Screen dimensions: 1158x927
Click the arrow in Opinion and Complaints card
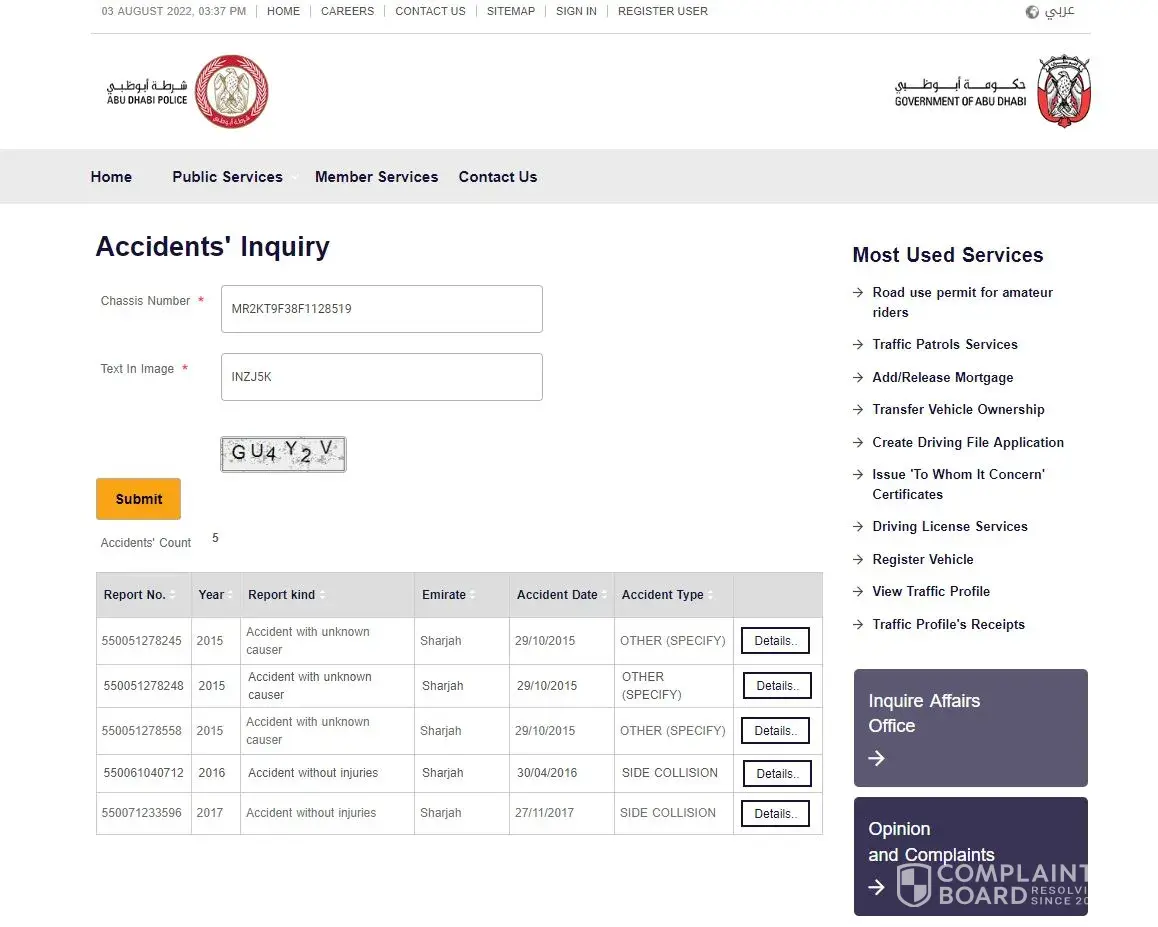click(877, 887)
